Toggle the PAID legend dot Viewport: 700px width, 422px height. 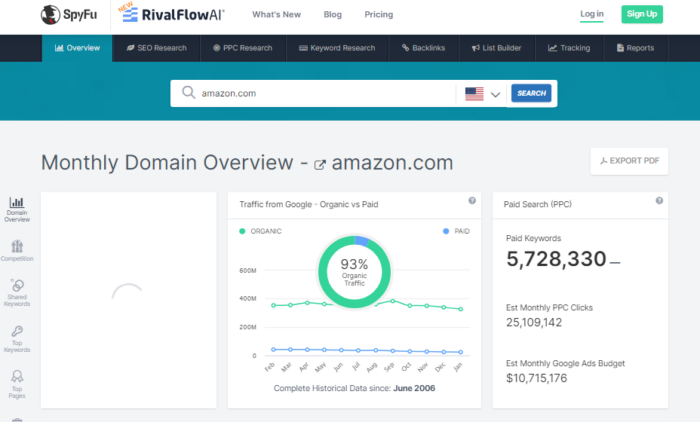tap(446, 231)
